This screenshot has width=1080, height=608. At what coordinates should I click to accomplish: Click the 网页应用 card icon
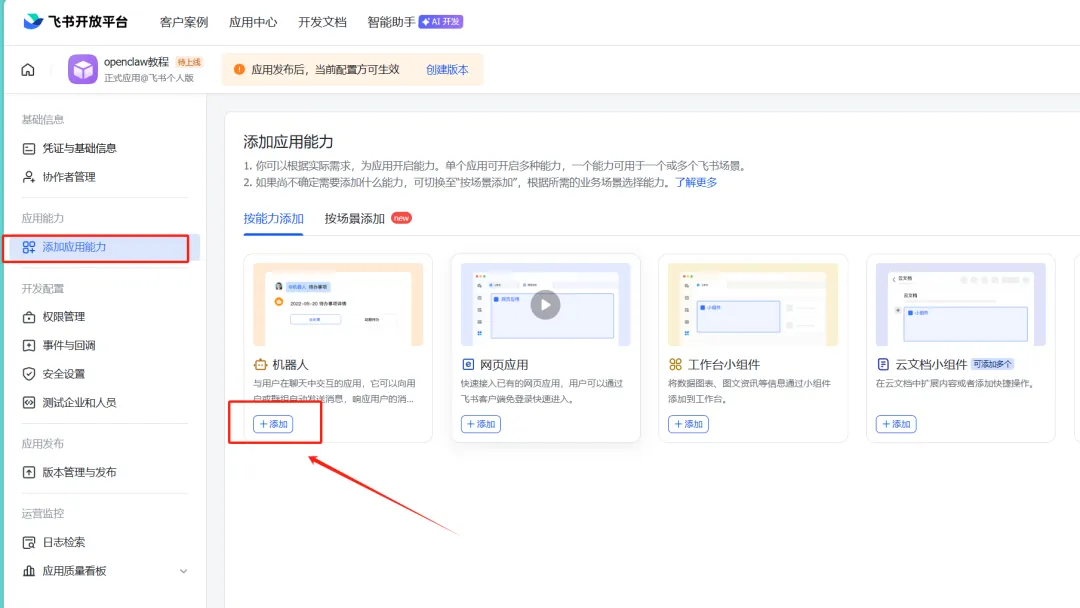tap(468, 364)
